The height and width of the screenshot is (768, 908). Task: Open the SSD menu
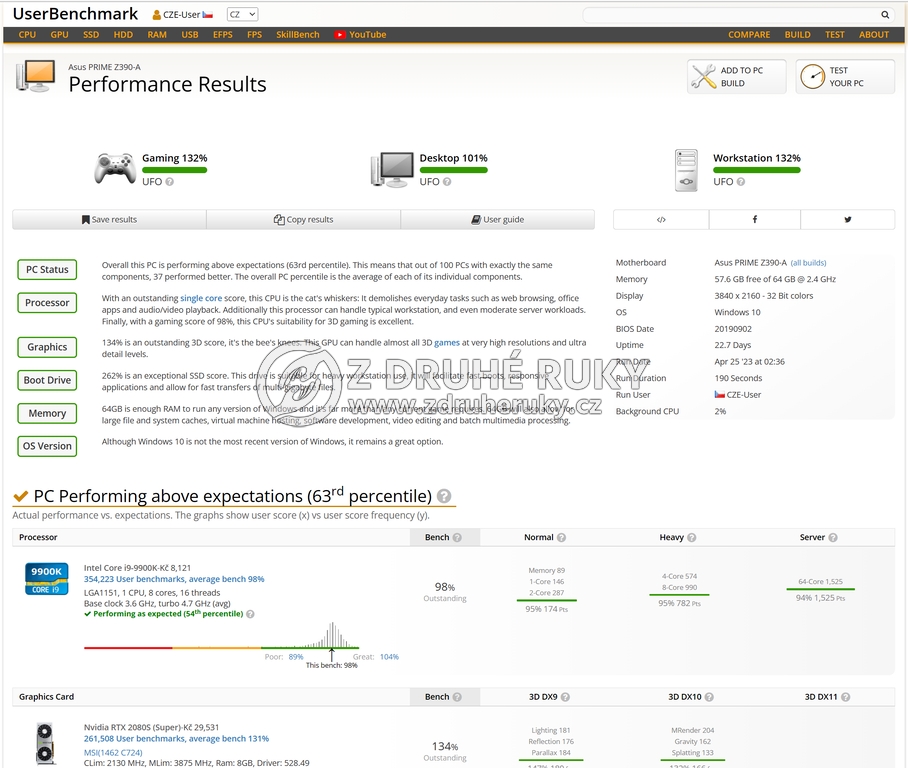[91, 35]
